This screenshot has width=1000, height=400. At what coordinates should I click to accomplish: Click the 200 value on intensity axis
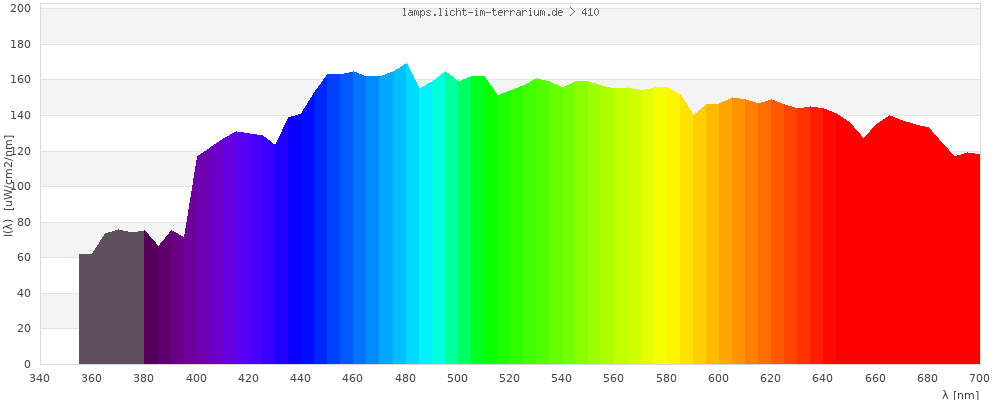[x=21, y=8]
